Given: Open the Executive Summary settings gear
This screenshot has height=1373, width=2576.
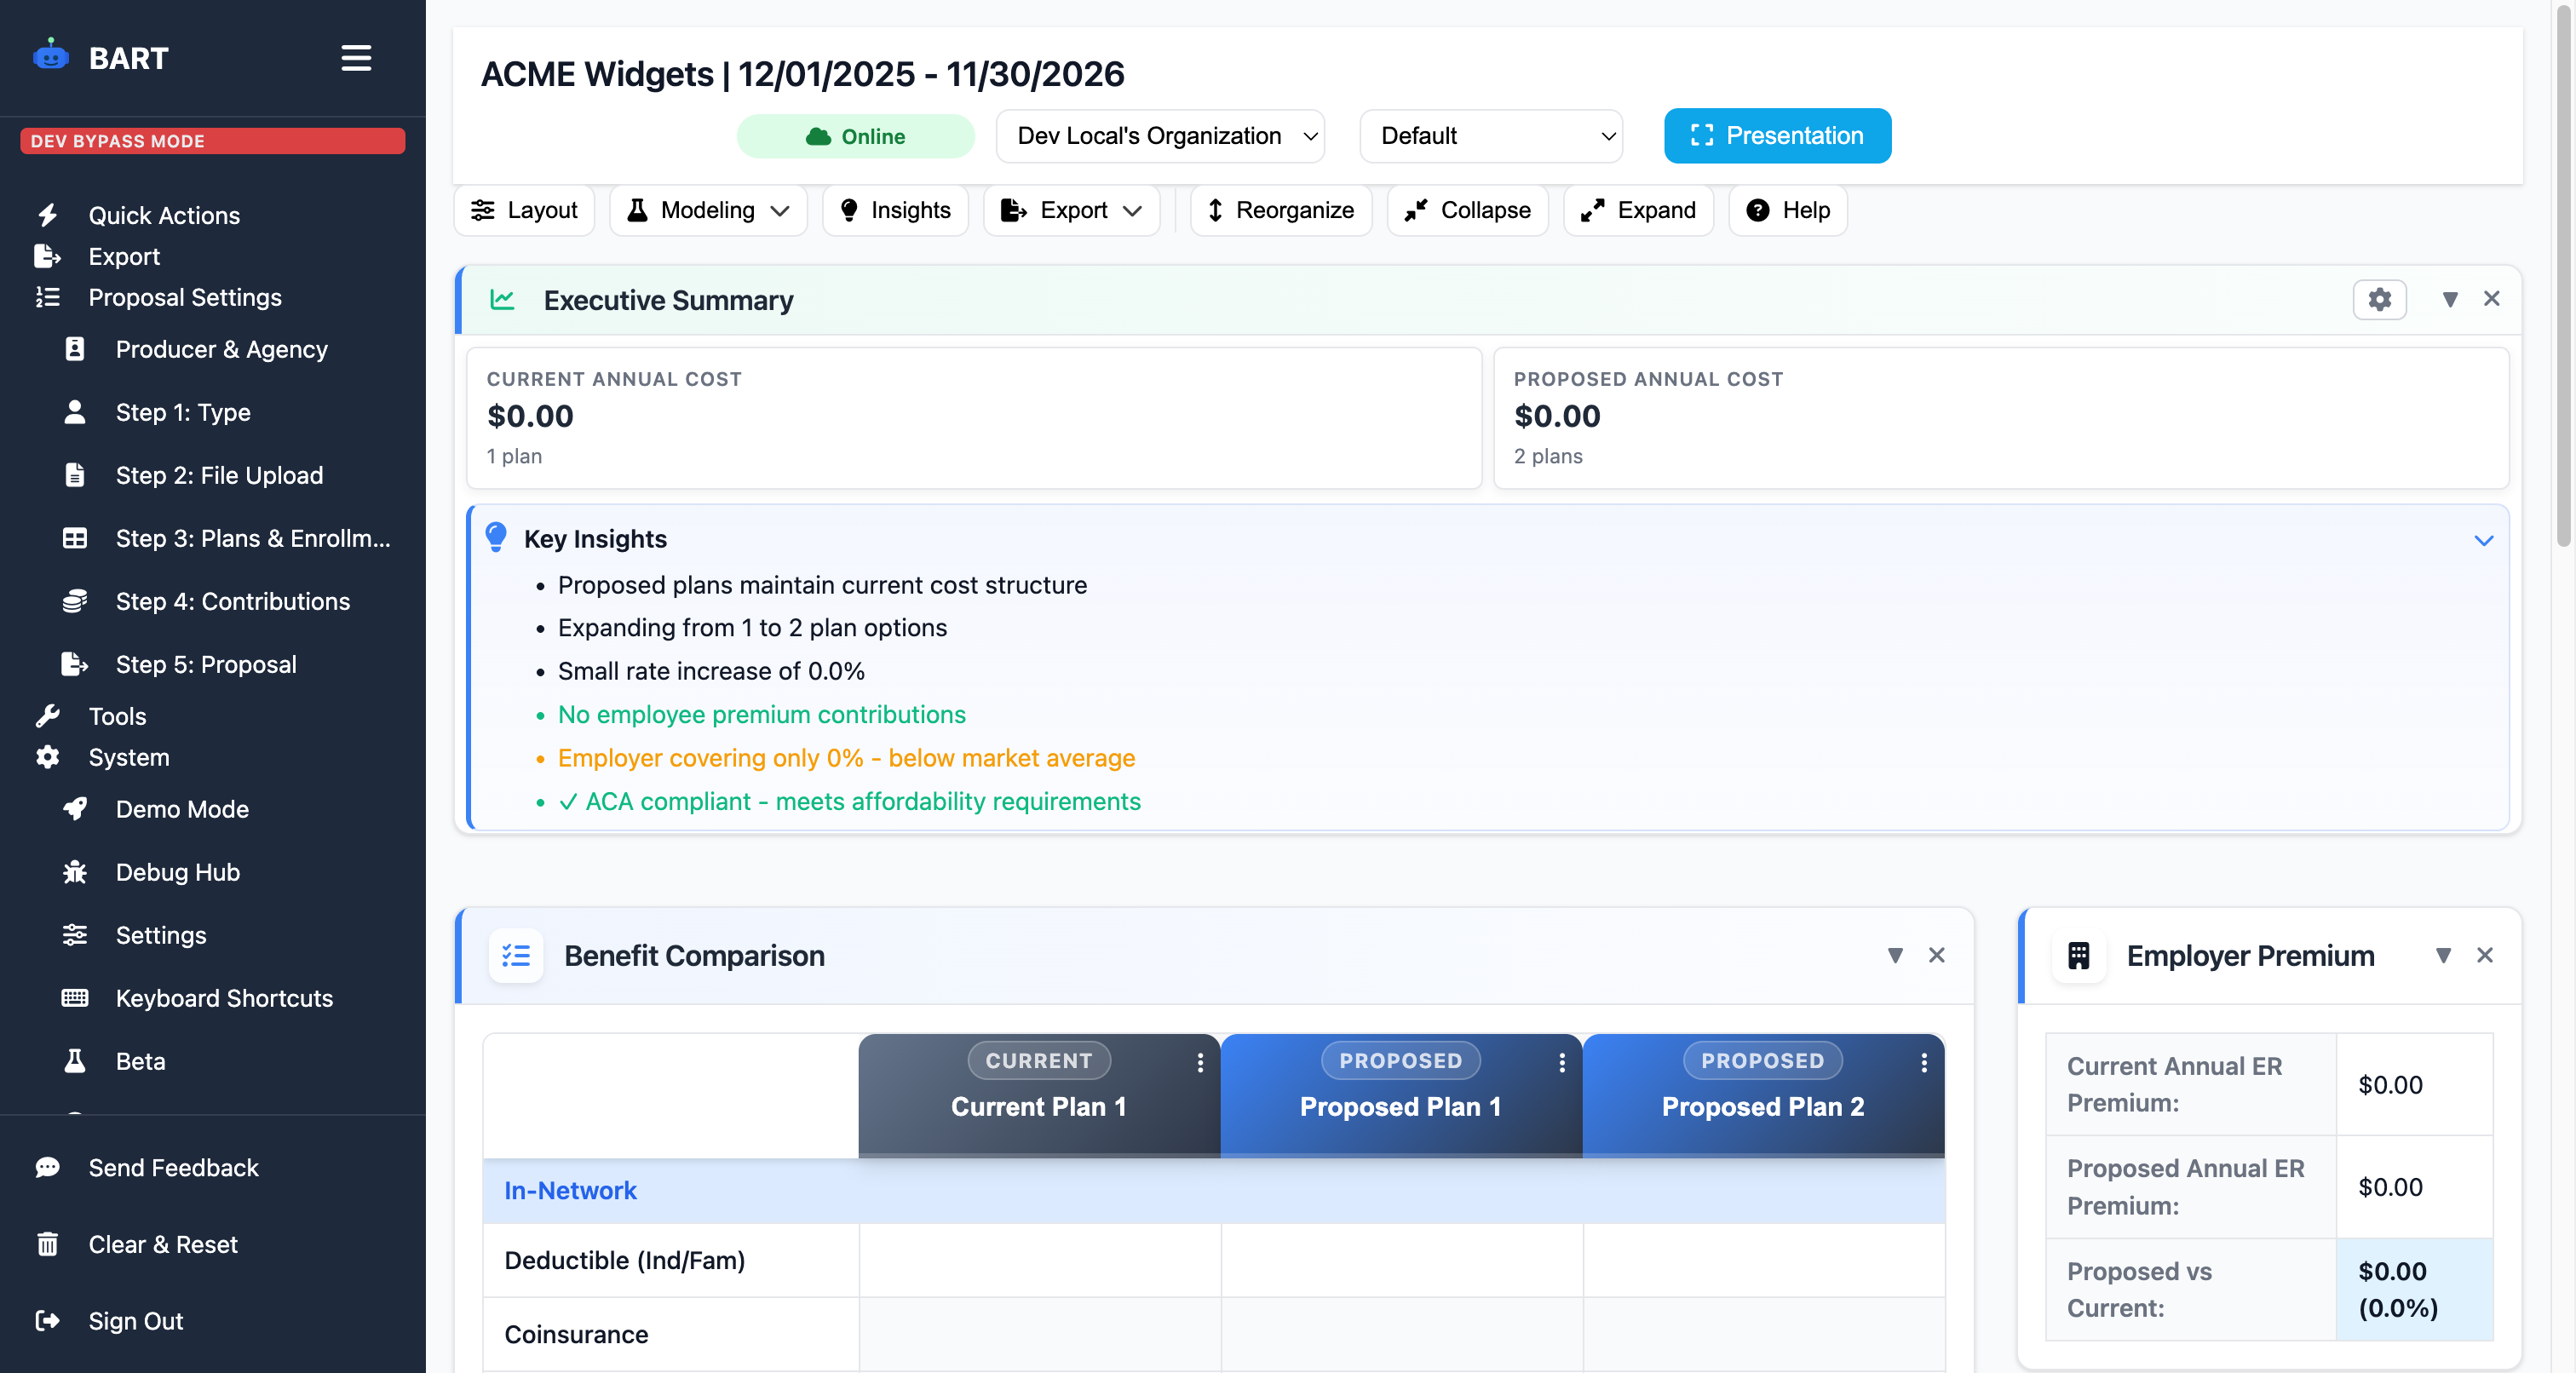Looking at the screenshot, I should (2380, 299).
